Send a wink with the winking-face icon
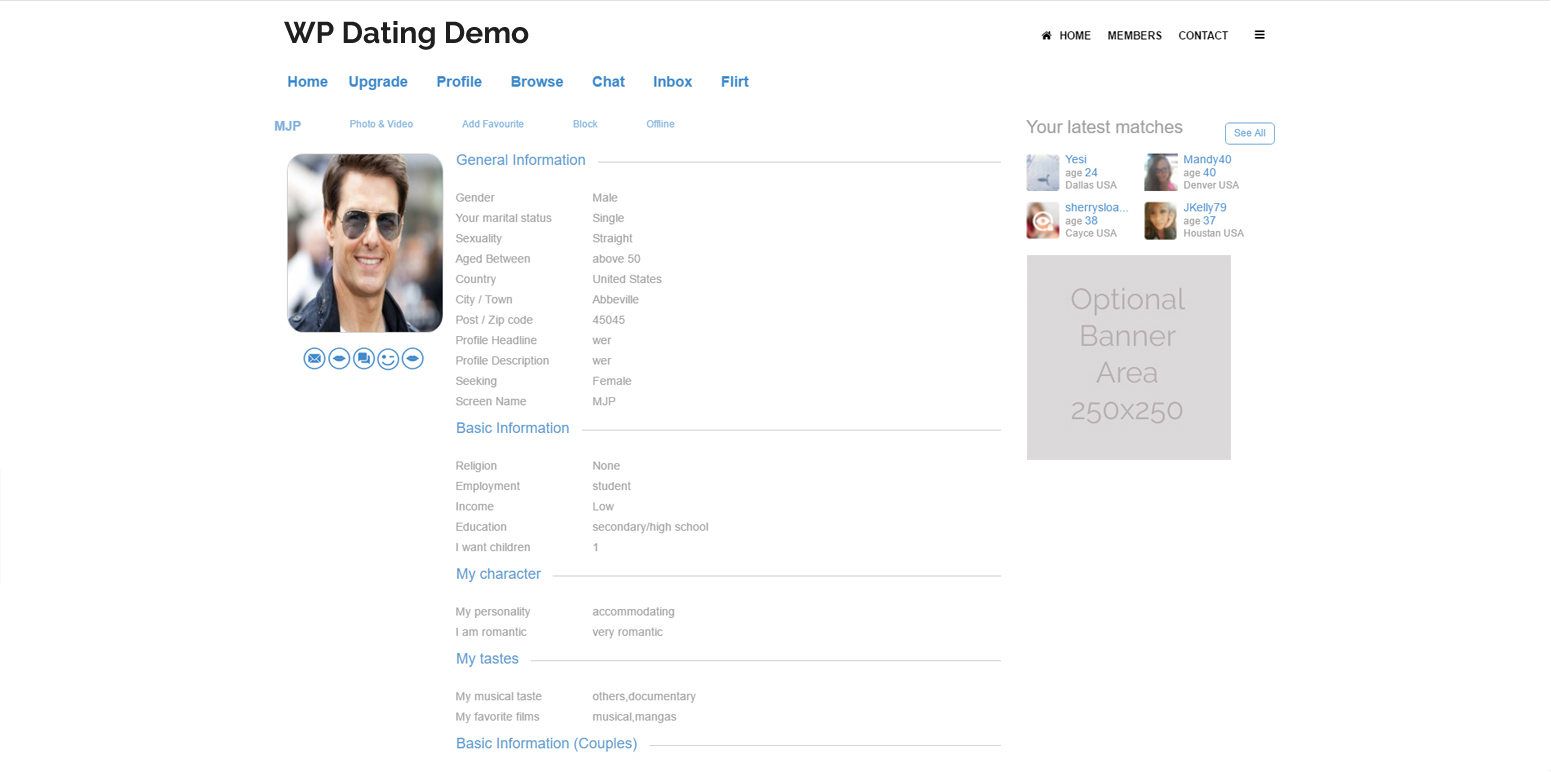 tap(388, 358)
